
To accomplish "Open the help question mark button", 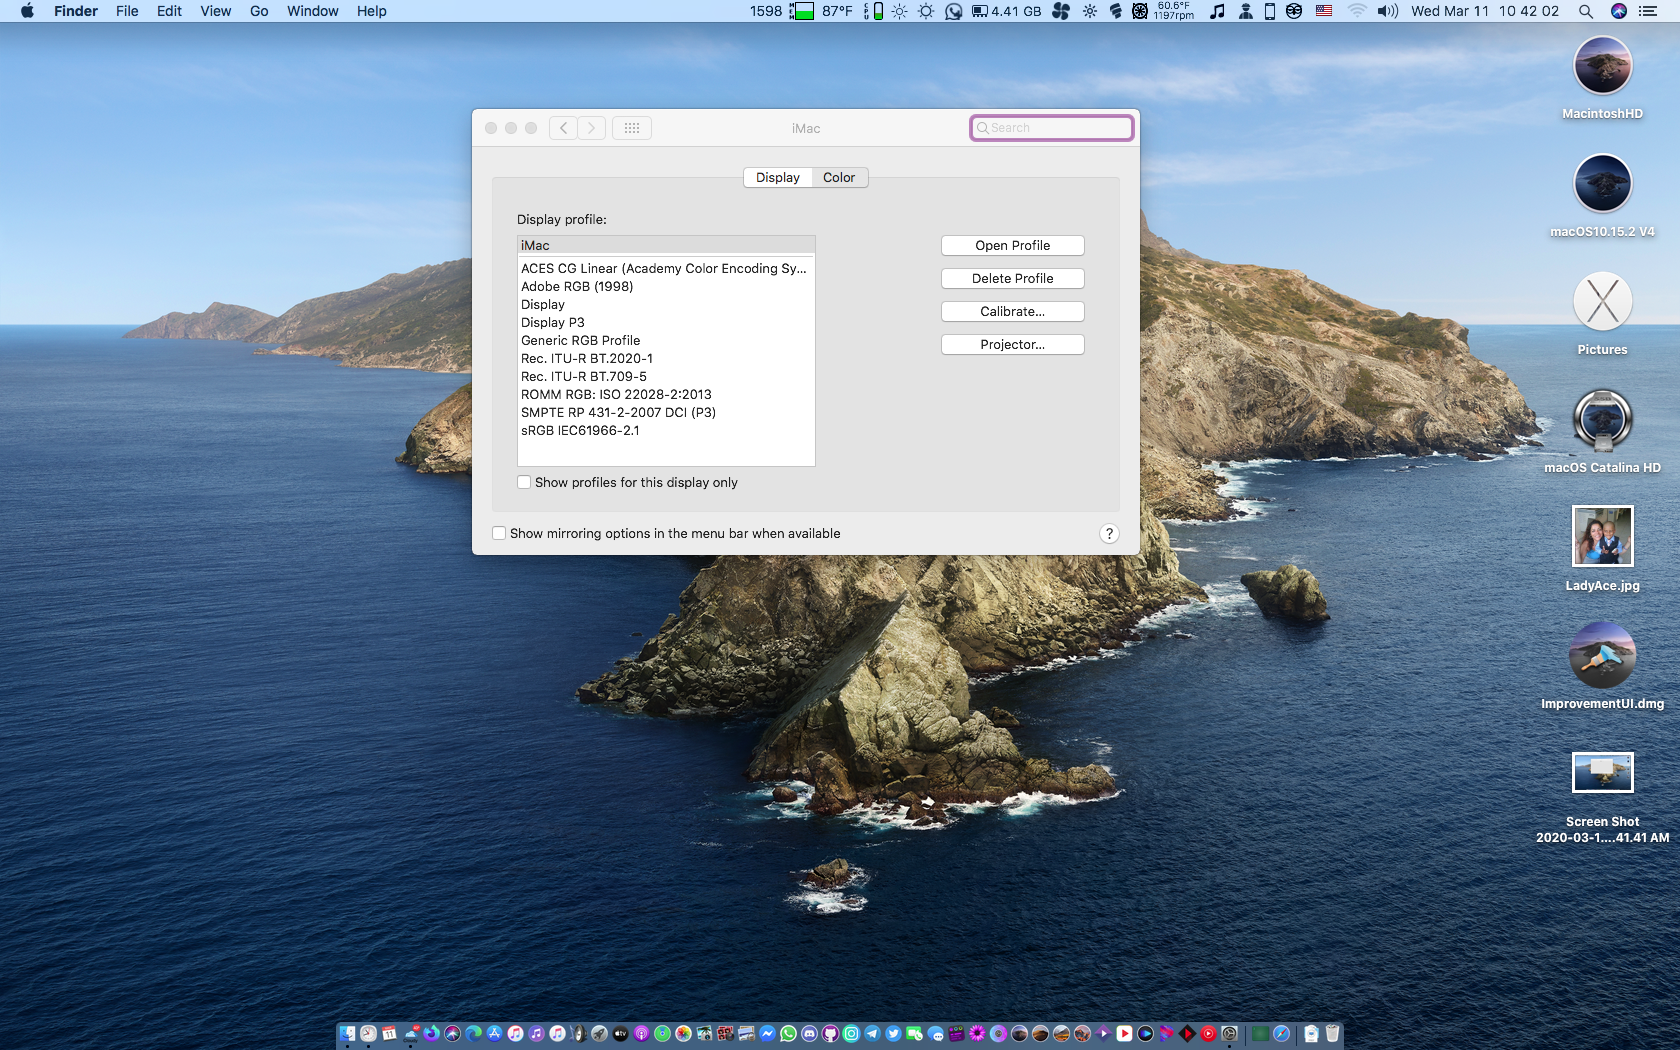I will [1108, 534].
